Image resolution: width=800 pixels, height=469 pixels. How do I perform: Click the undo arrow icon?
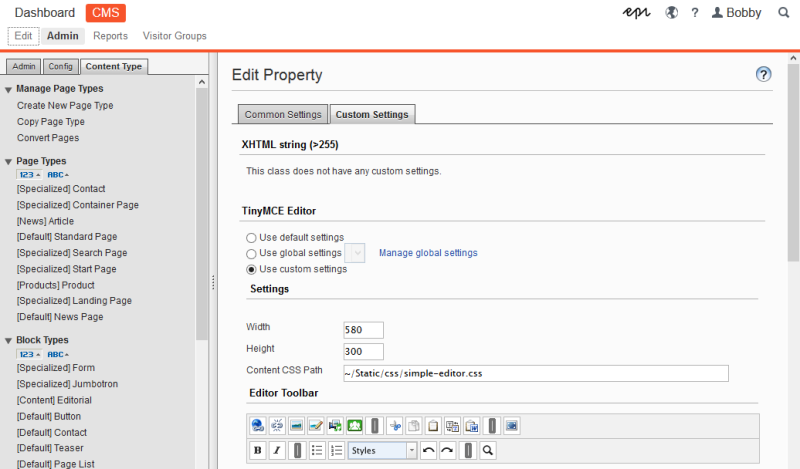coord(429,451)
